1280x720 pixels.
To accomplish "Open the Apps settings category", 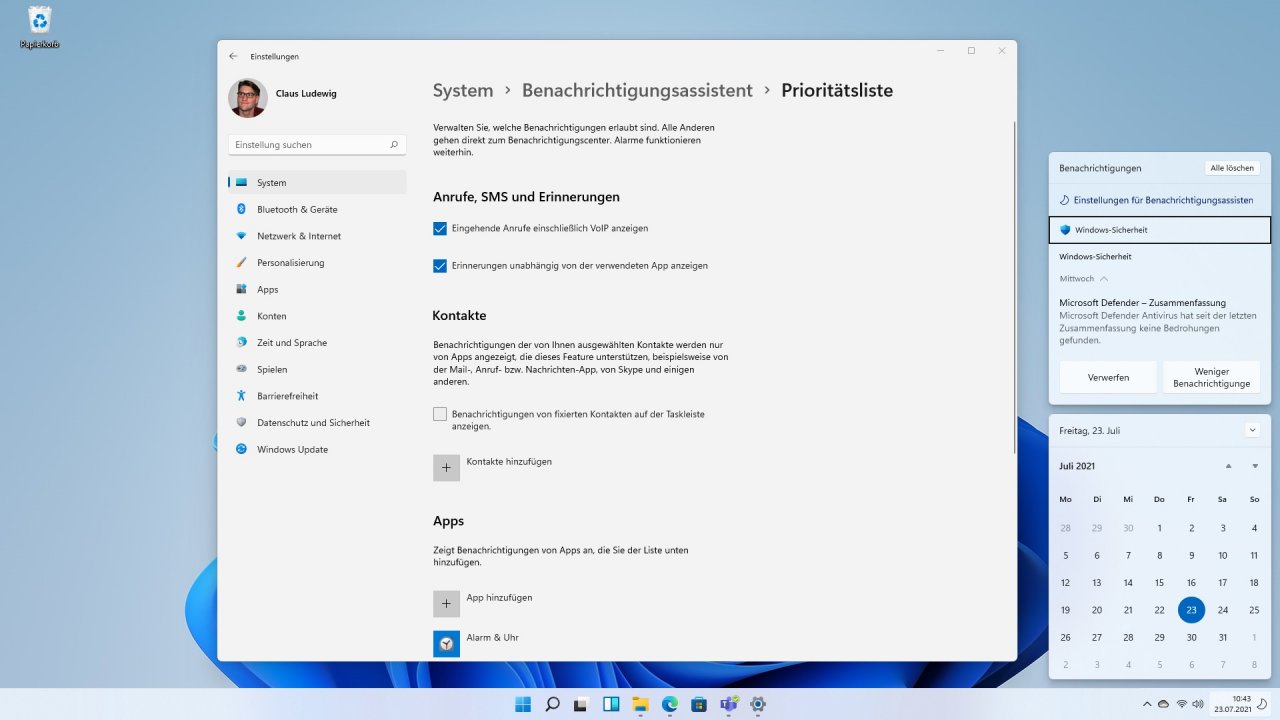I will pyautogui.click(x=317, y=289).
